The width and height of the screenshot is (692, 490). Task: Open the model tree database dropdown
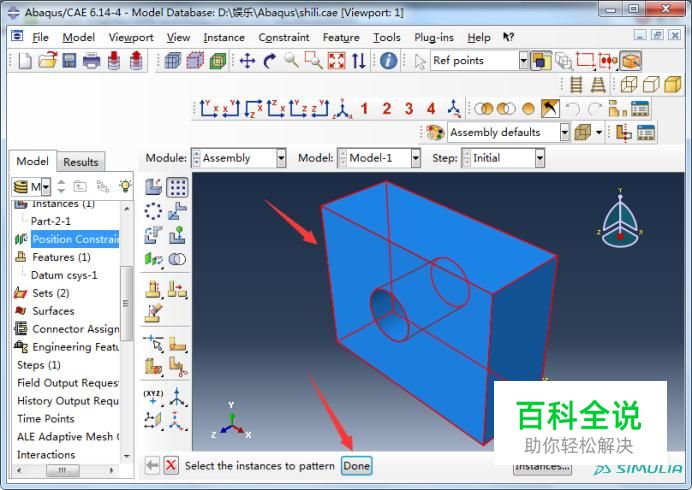pyautogui.click(x=45, y=187)
